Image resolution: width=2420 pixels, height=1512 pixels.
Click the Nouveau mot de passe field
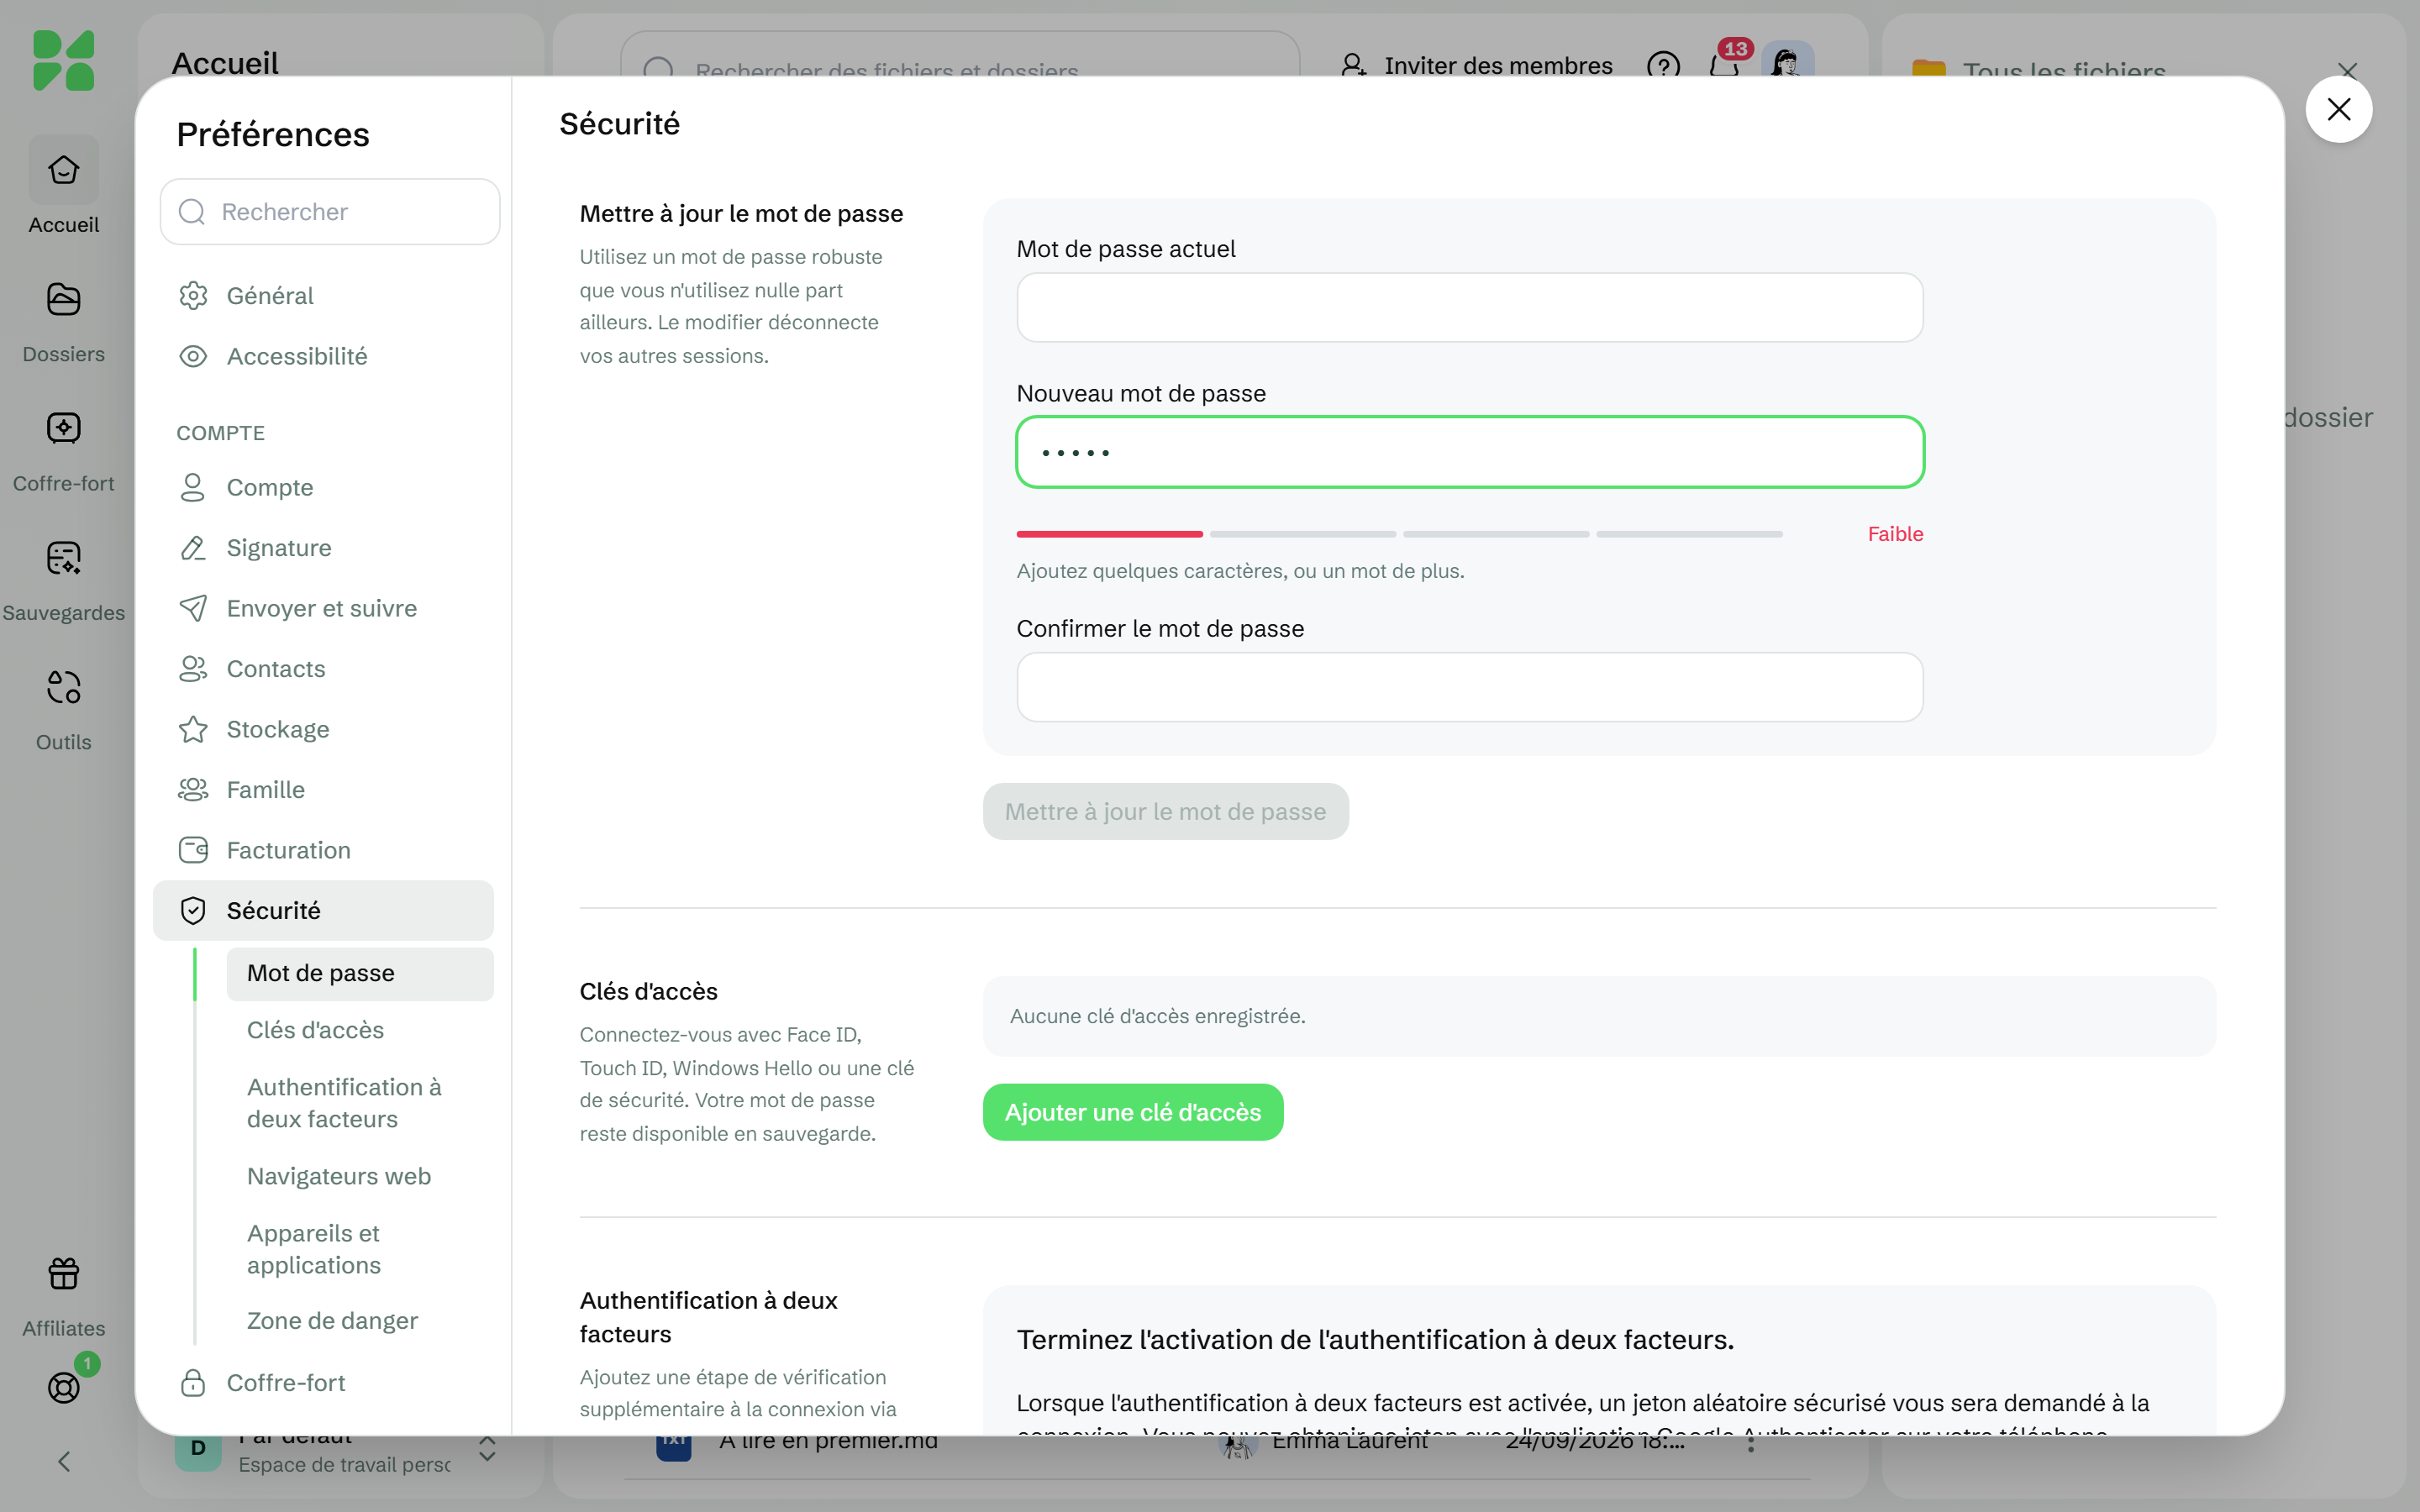(x=1470, y=452)
